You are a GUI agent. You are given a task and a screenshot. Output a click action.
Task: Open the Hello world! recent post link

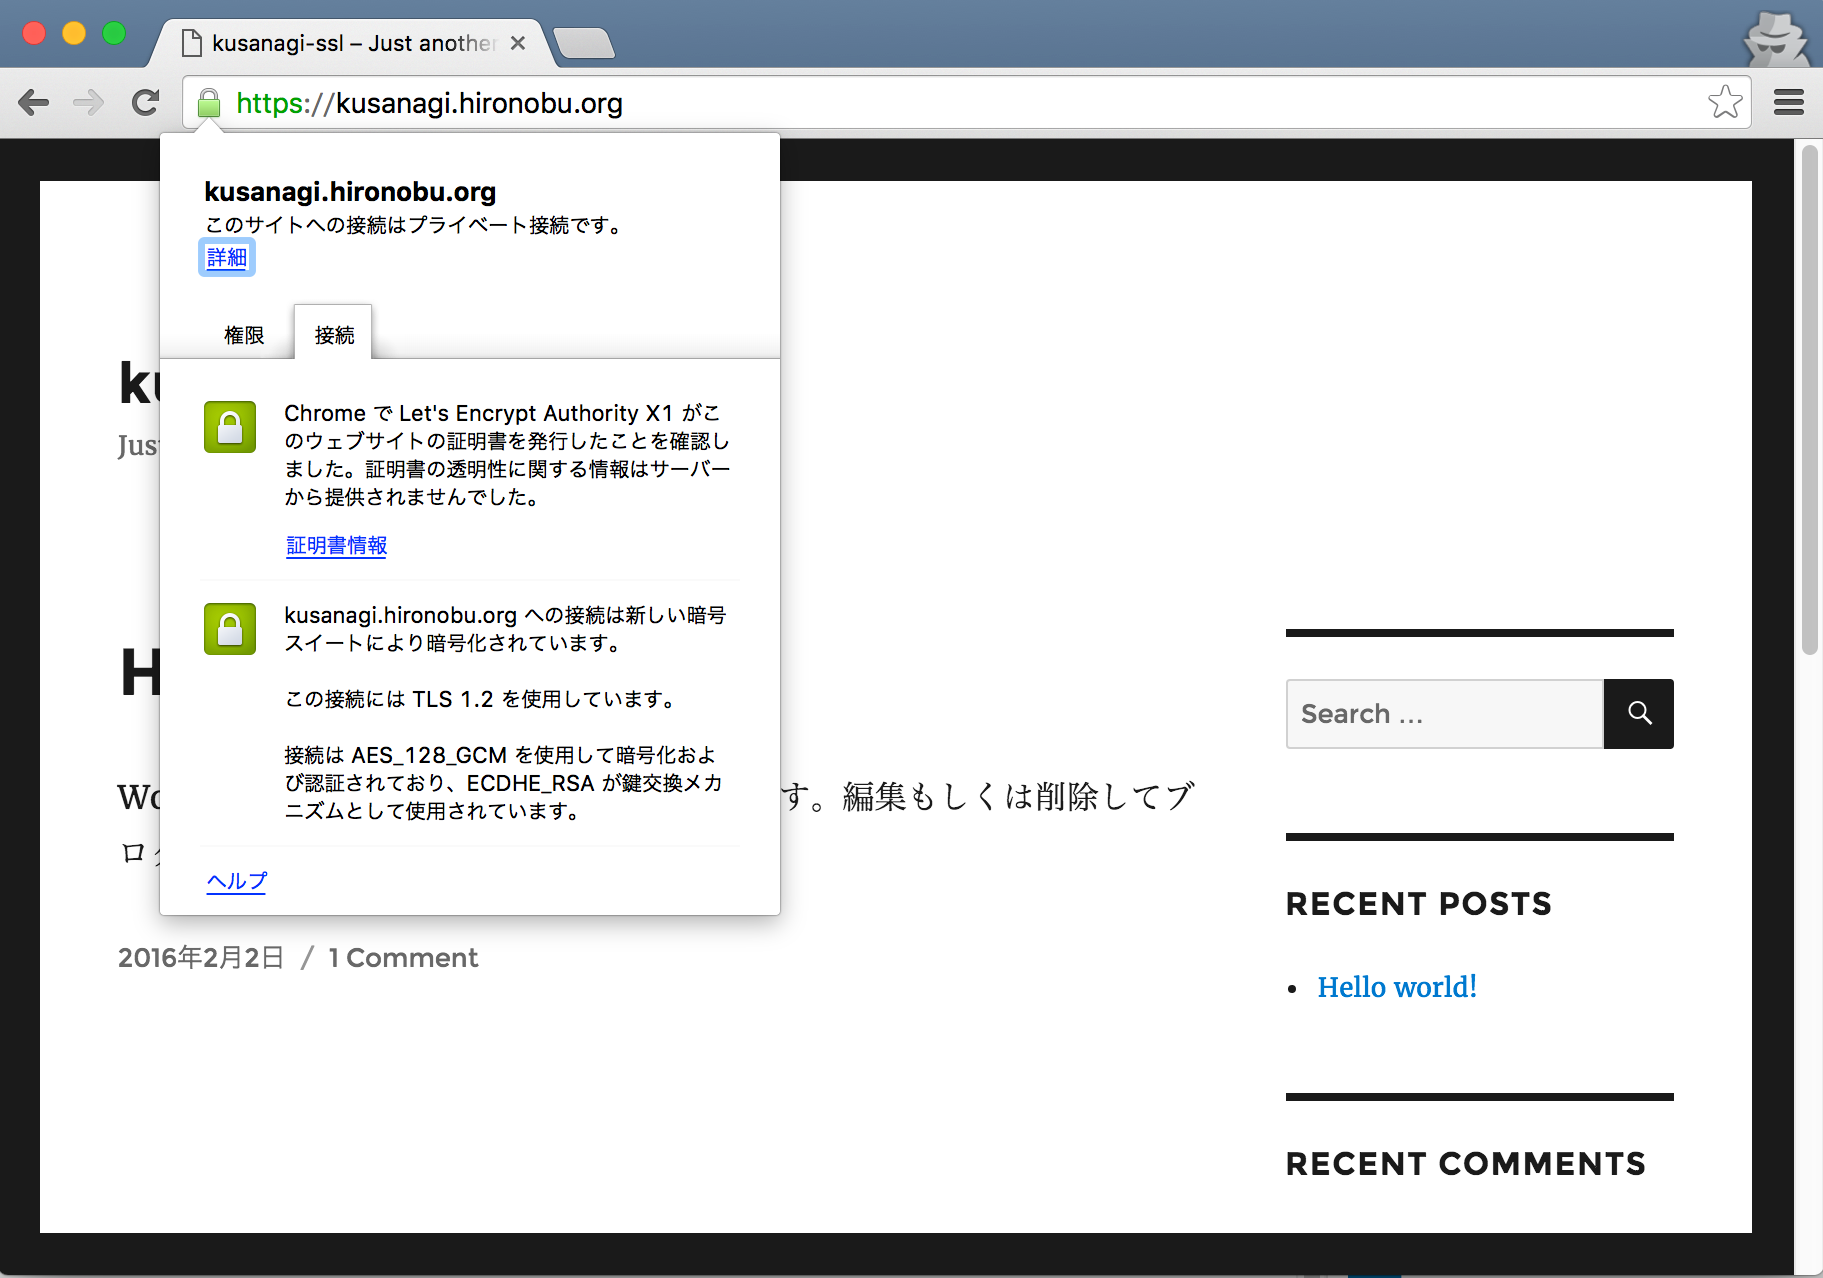(1397, 987)
